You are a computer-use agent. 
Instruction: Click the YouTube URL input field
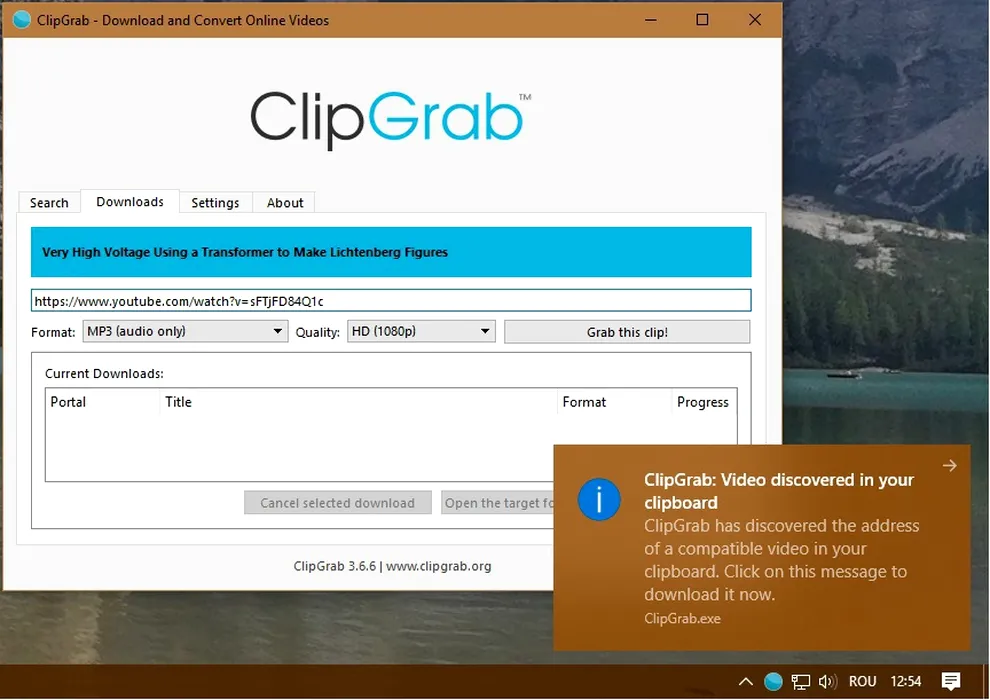click(x=391, y=300)
